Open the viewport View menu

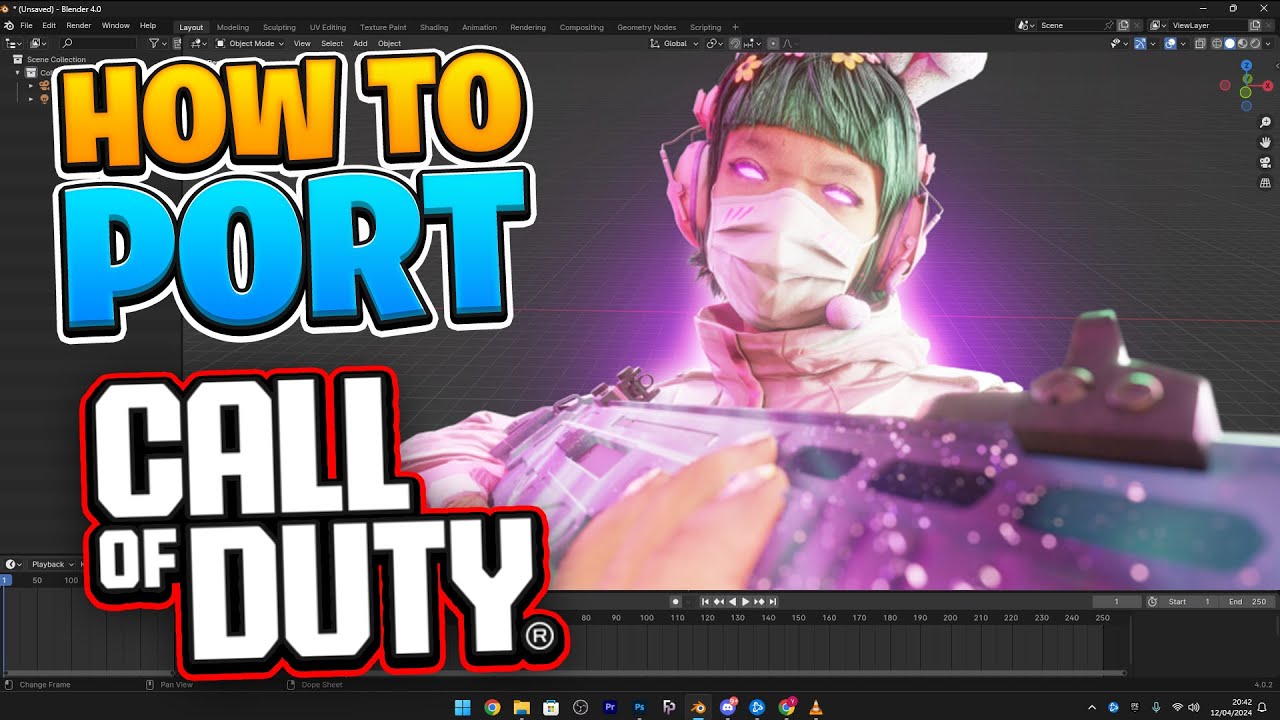click(x=302, y=43)
